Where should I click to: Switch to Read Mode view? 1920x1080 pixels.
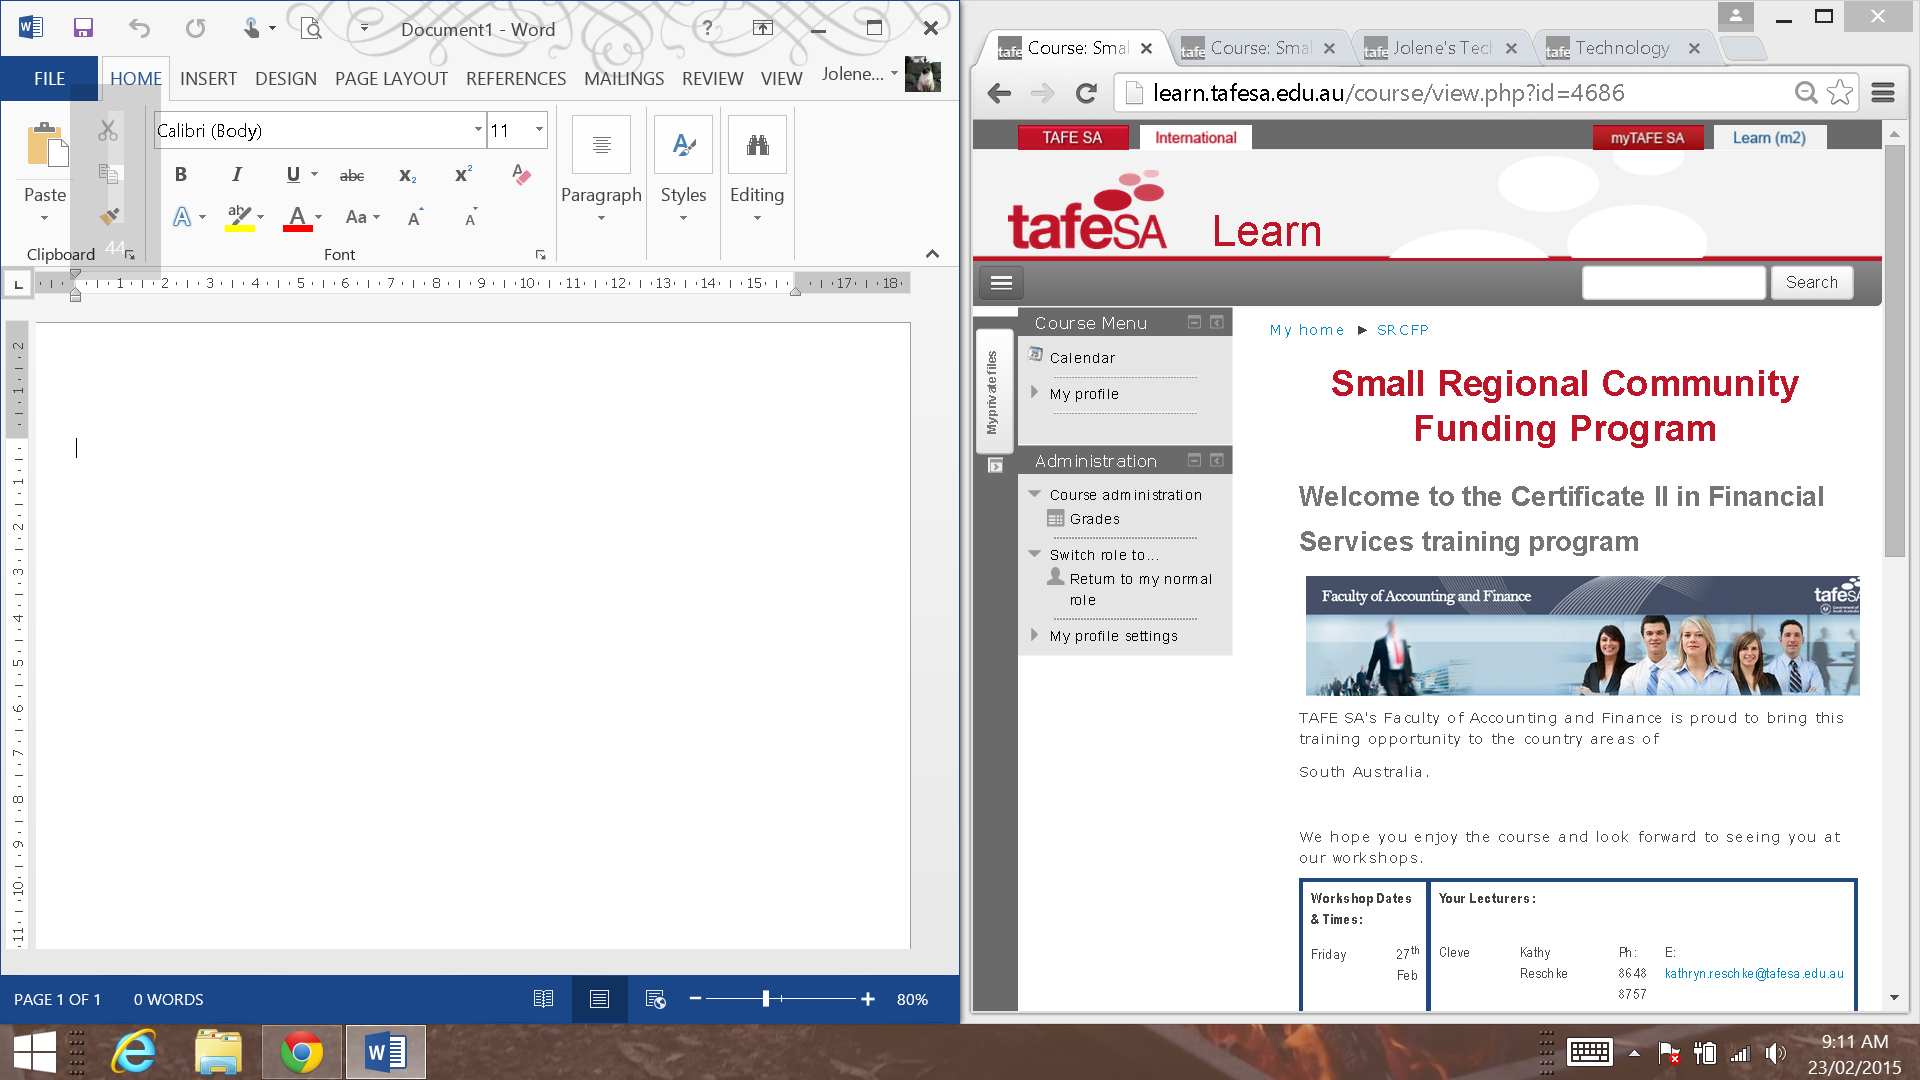point(543,999)
